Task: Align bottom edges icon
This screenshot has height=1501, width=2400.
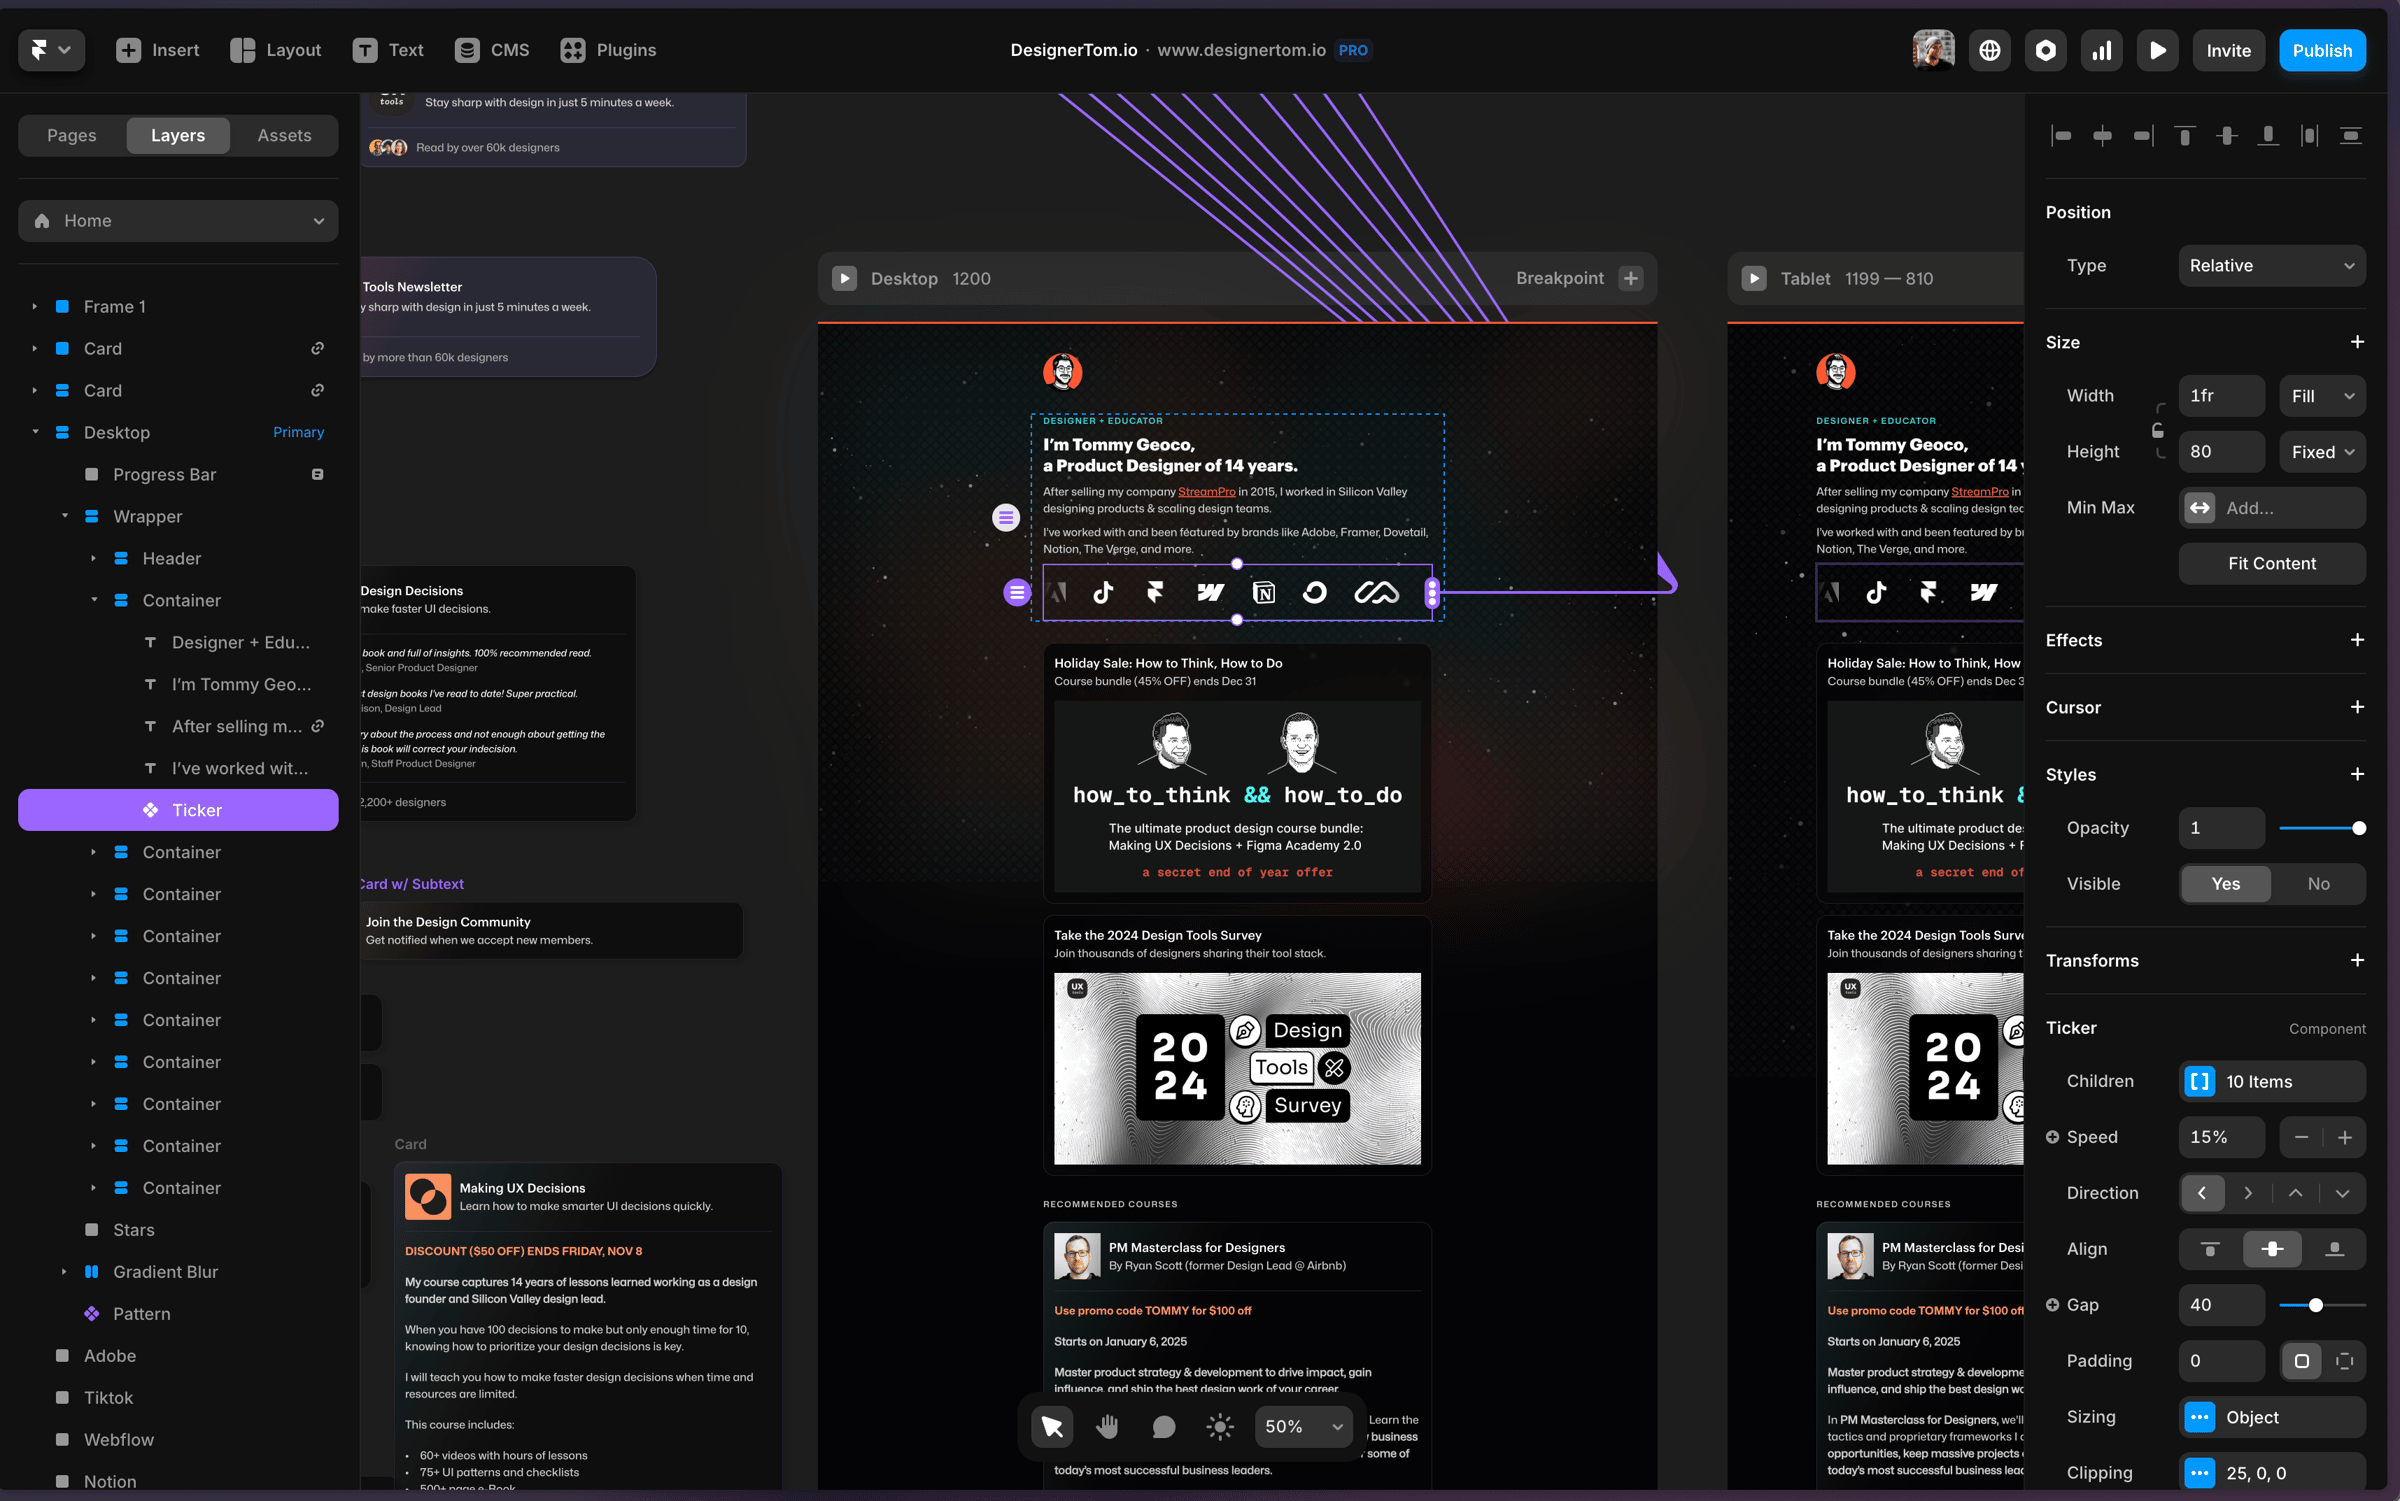Action: coord(2268,135)
